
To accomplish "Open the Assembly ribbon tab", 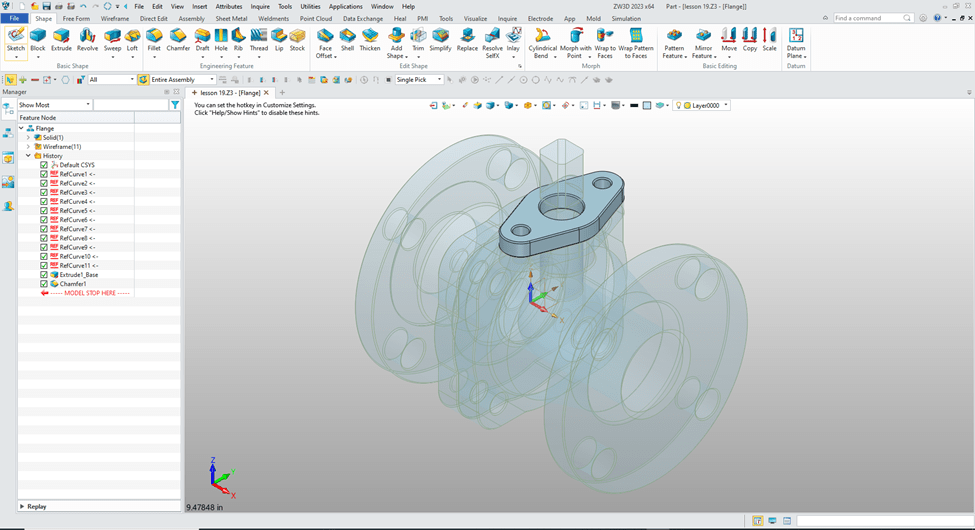I will pos(191,19).
